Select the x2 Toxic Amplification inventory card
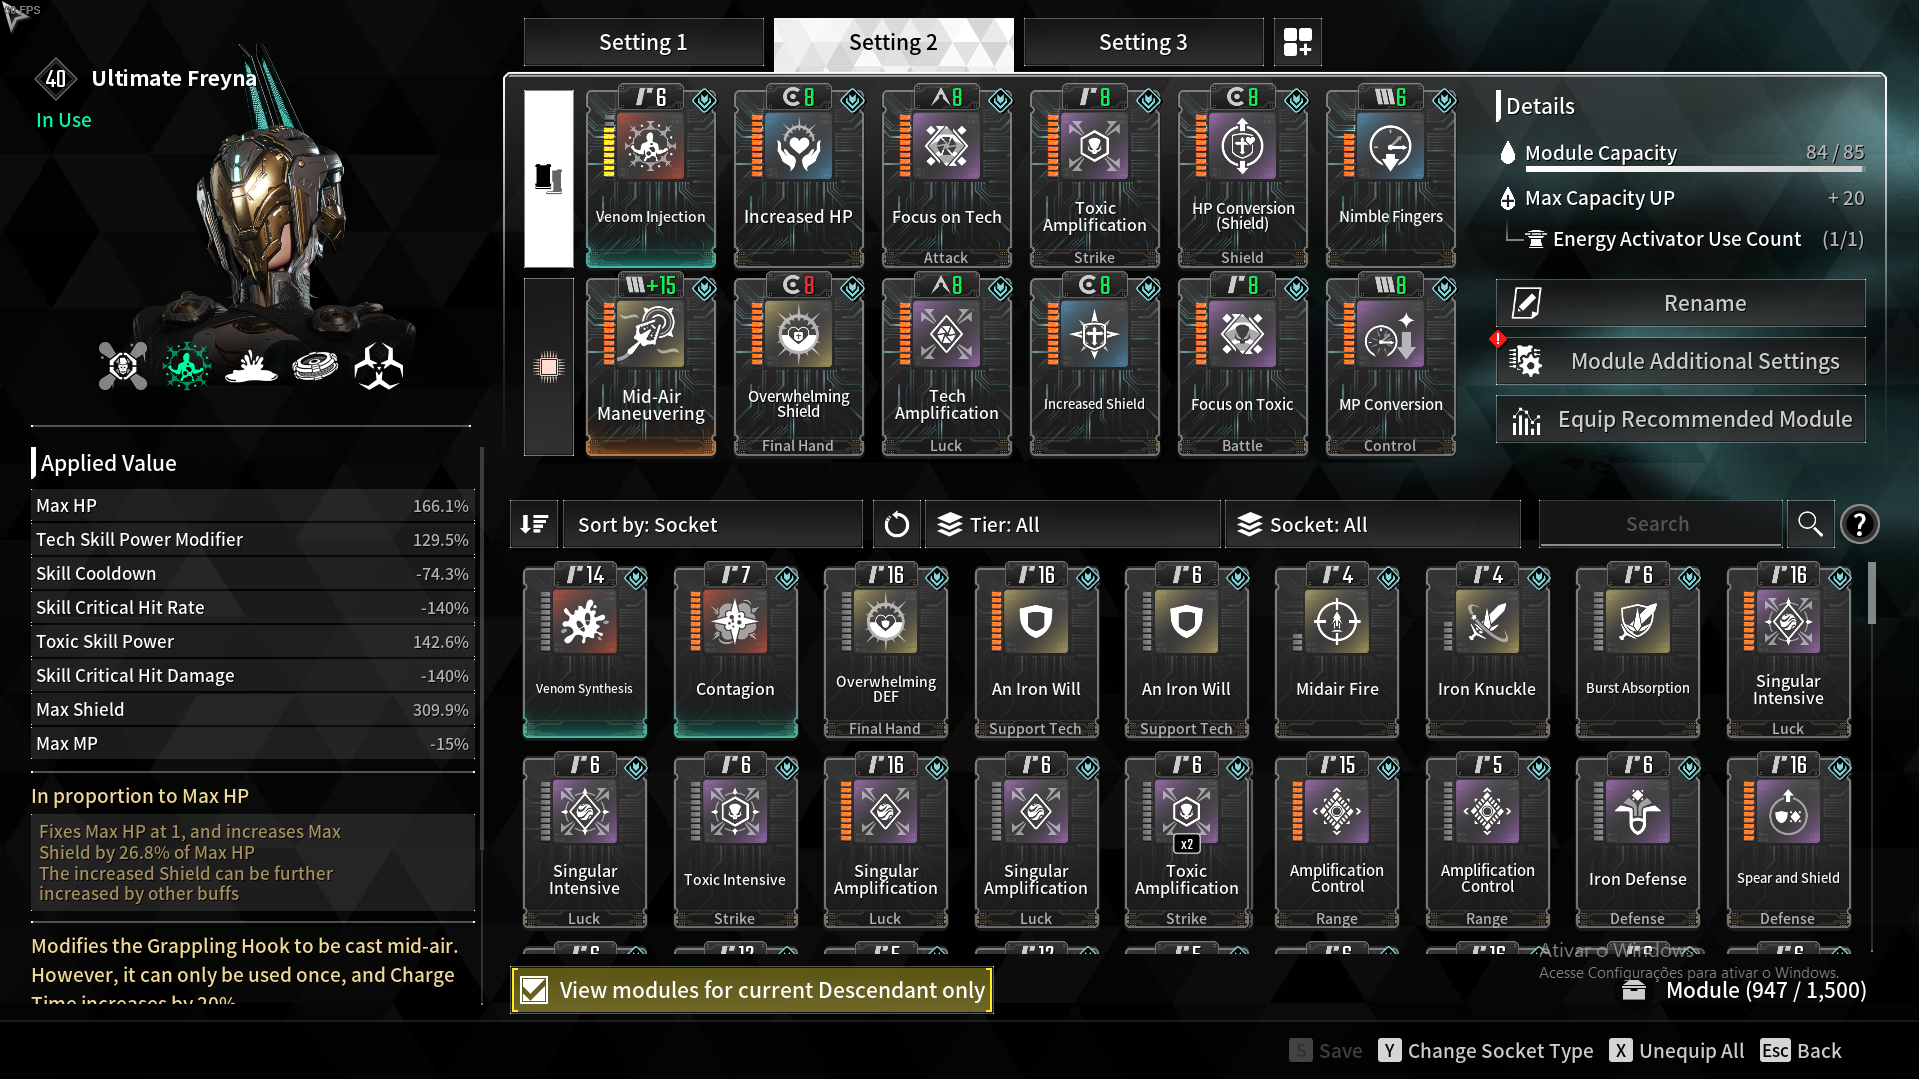This screenshot has height=1079, width=1919. tap(1186, 841)
